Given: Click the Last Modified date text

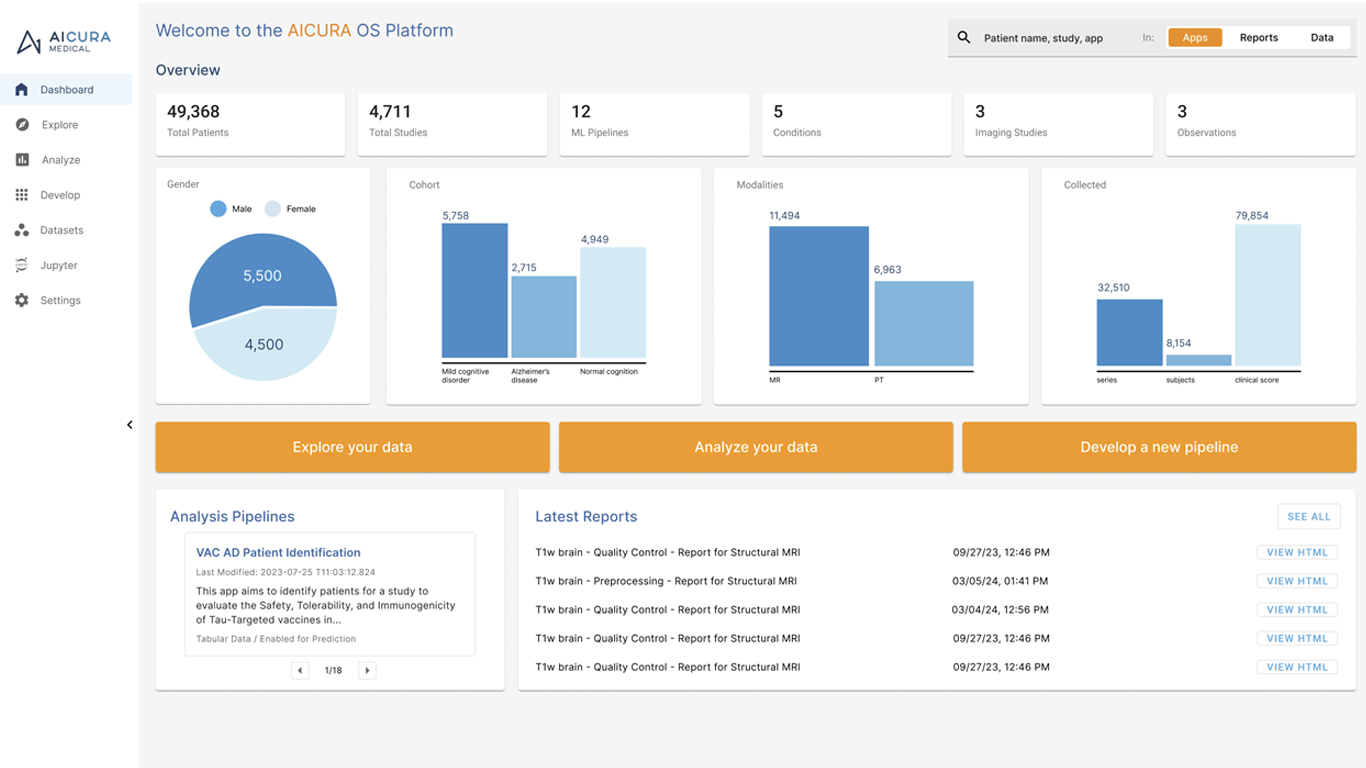Looking at the screenshot, I should (286, 572).
